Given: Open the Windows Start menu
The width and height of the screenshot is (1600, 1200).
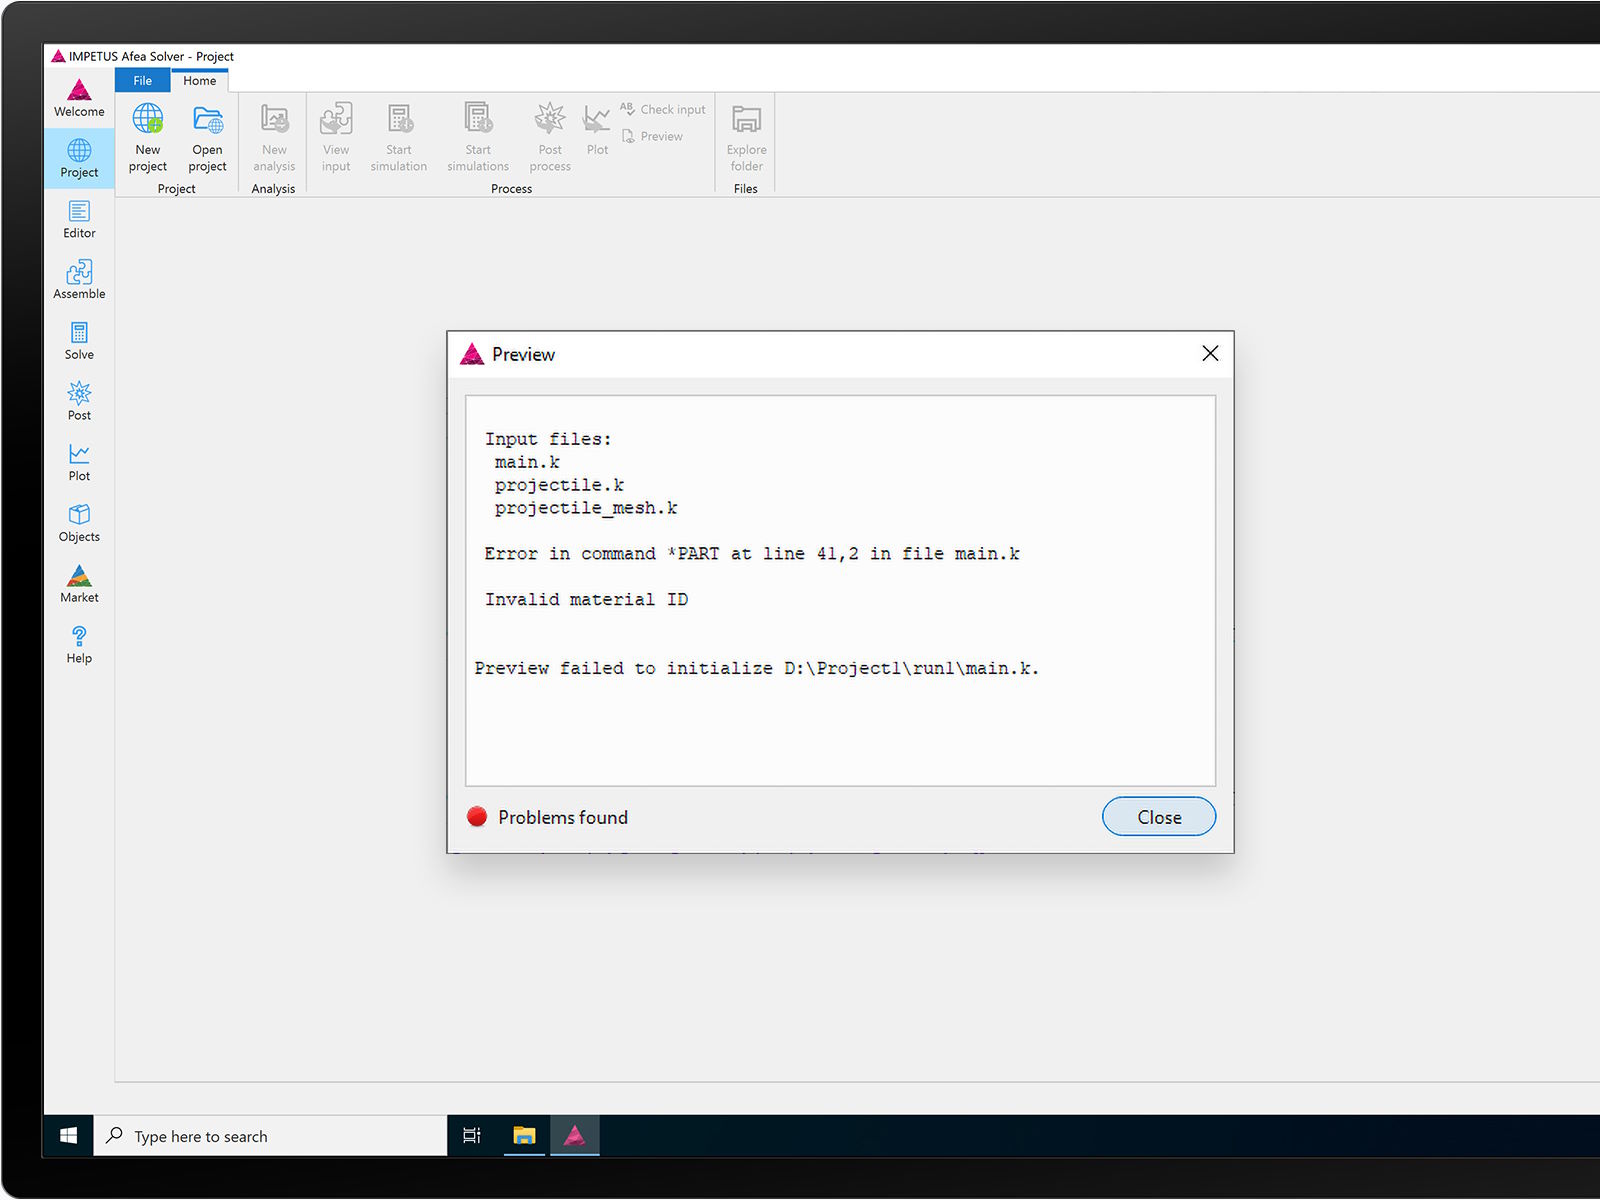Looking at the screenshot, I should (69, 1136).
